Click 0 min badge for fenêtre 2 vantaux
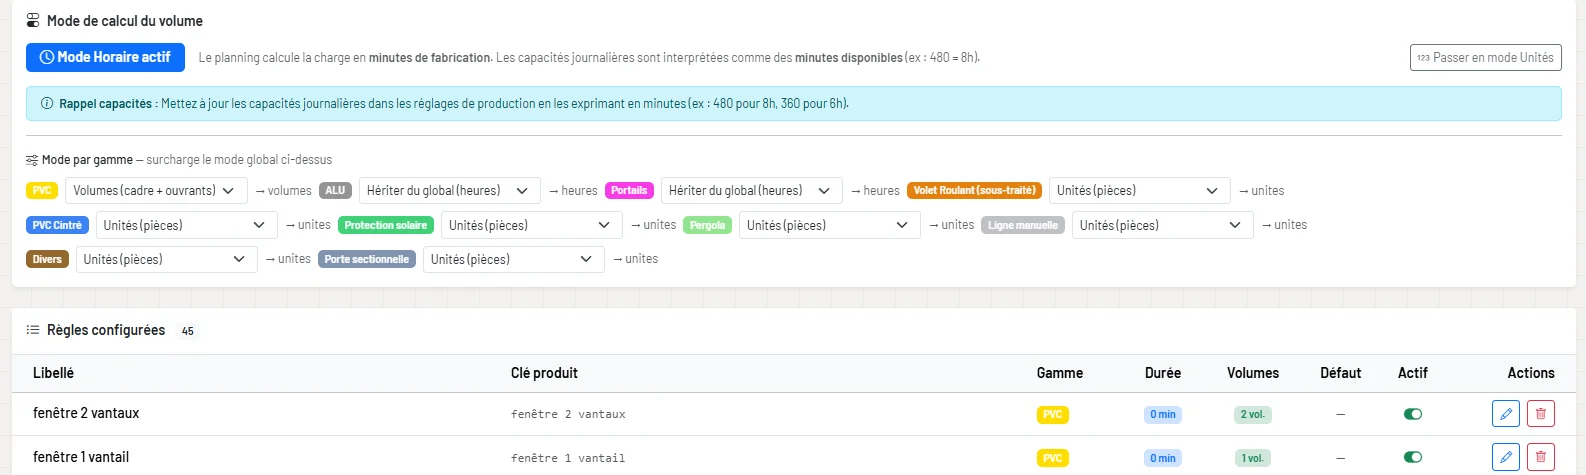Screen dimensions: 1586x475 coord(1162,414)
